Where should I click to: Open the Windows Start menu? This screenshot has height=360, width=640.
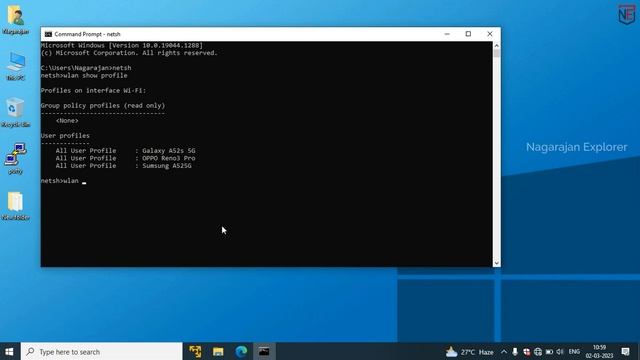pos(9,351)
